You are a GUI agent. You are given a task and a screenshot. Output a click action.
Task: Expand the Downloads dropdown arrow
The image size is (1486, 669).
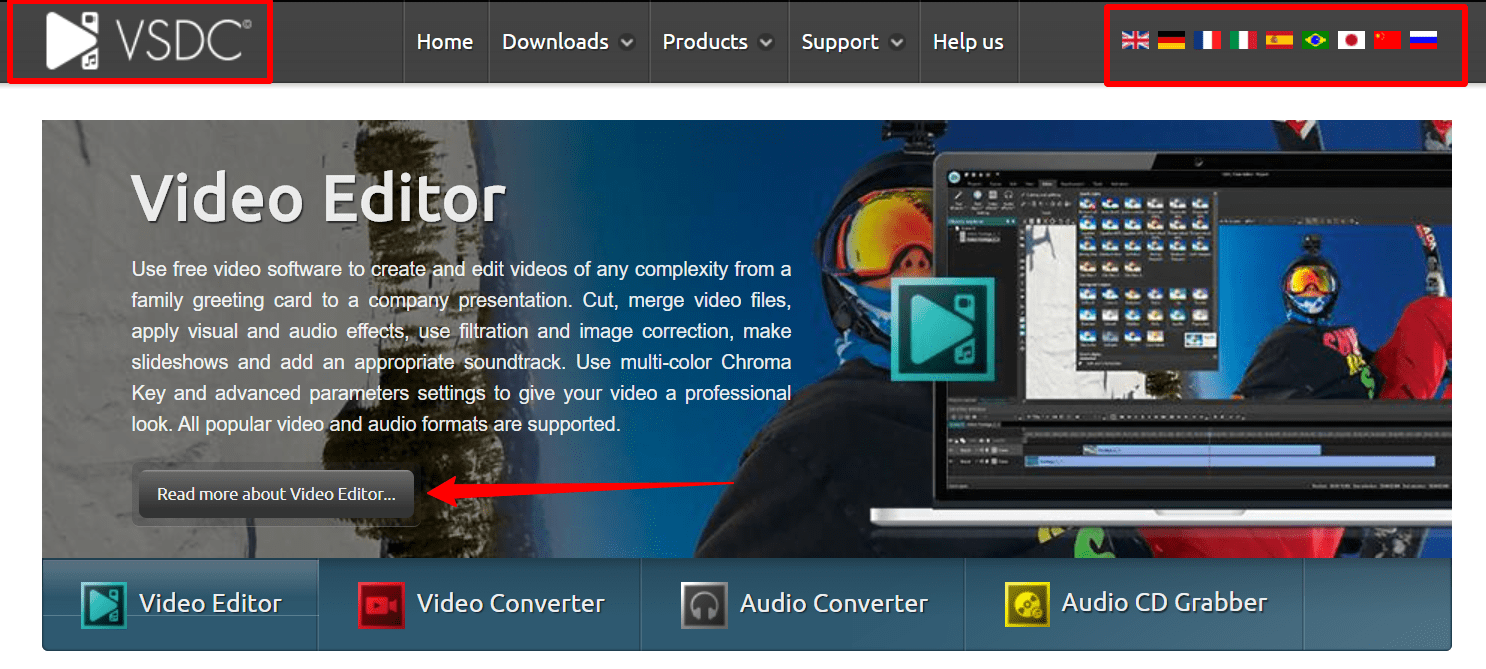pyautogui.click(x=627, y=43)
